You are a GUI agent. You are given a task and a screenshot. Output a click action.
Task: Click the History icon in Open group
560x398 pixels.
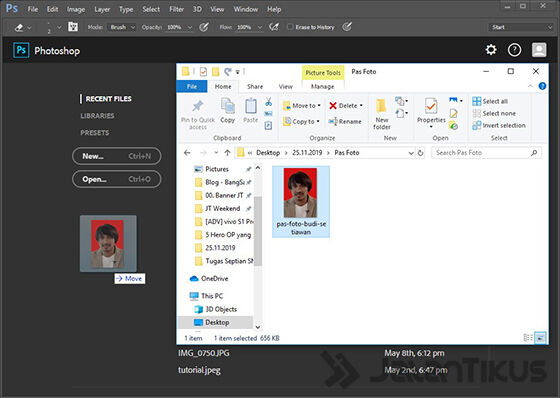(x=454, y=125)
